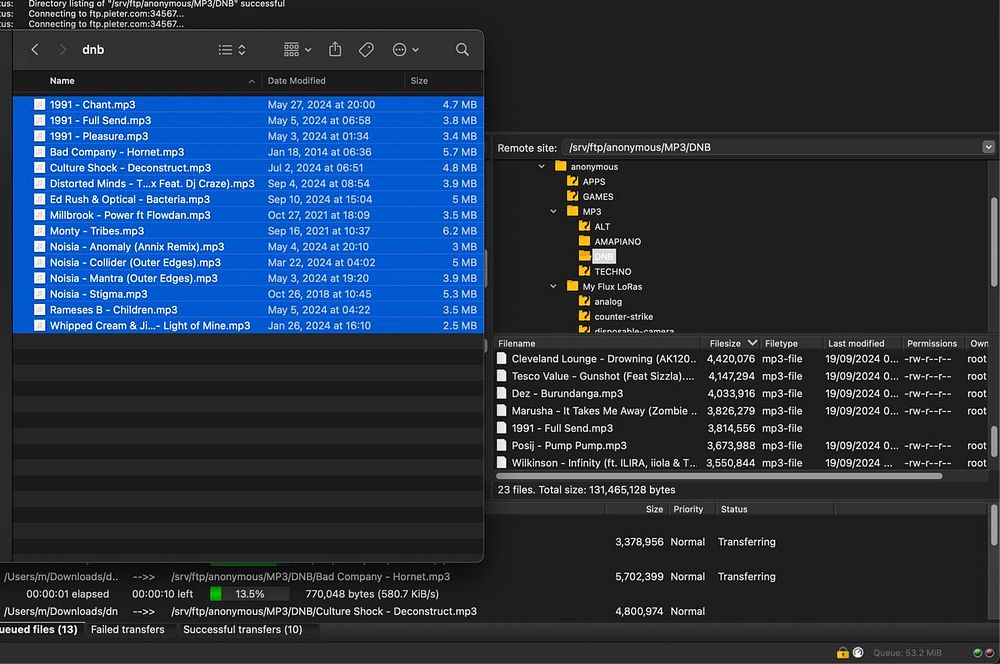The image size is (1000, 664).
Task: Switch Finder list view selector
Action: (231, 50)
